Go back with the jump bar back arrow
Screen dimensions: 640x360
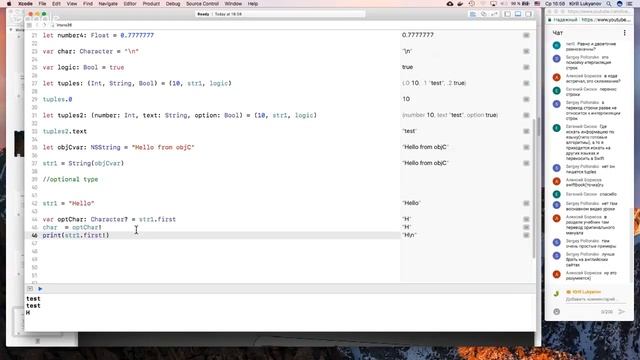[x=37, y=25]
